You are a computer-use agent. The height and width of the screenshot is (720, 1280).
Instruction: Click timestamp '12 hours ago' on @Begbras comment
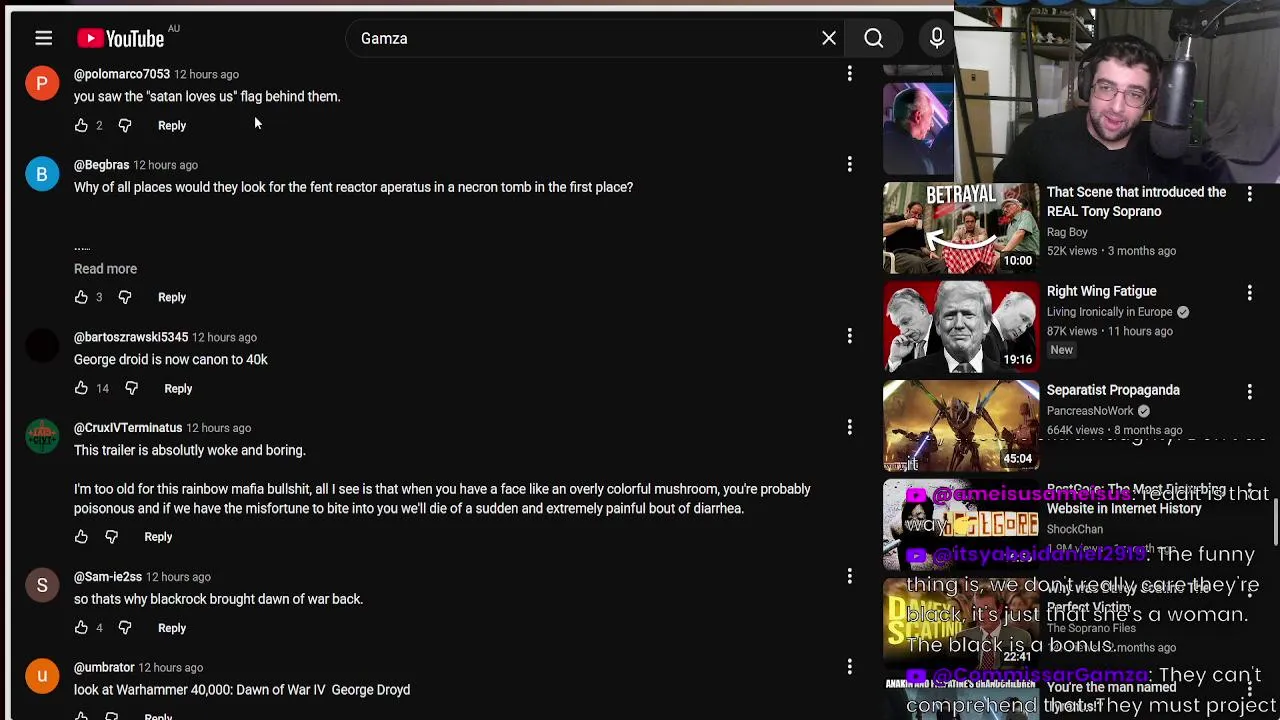point(166,165)
